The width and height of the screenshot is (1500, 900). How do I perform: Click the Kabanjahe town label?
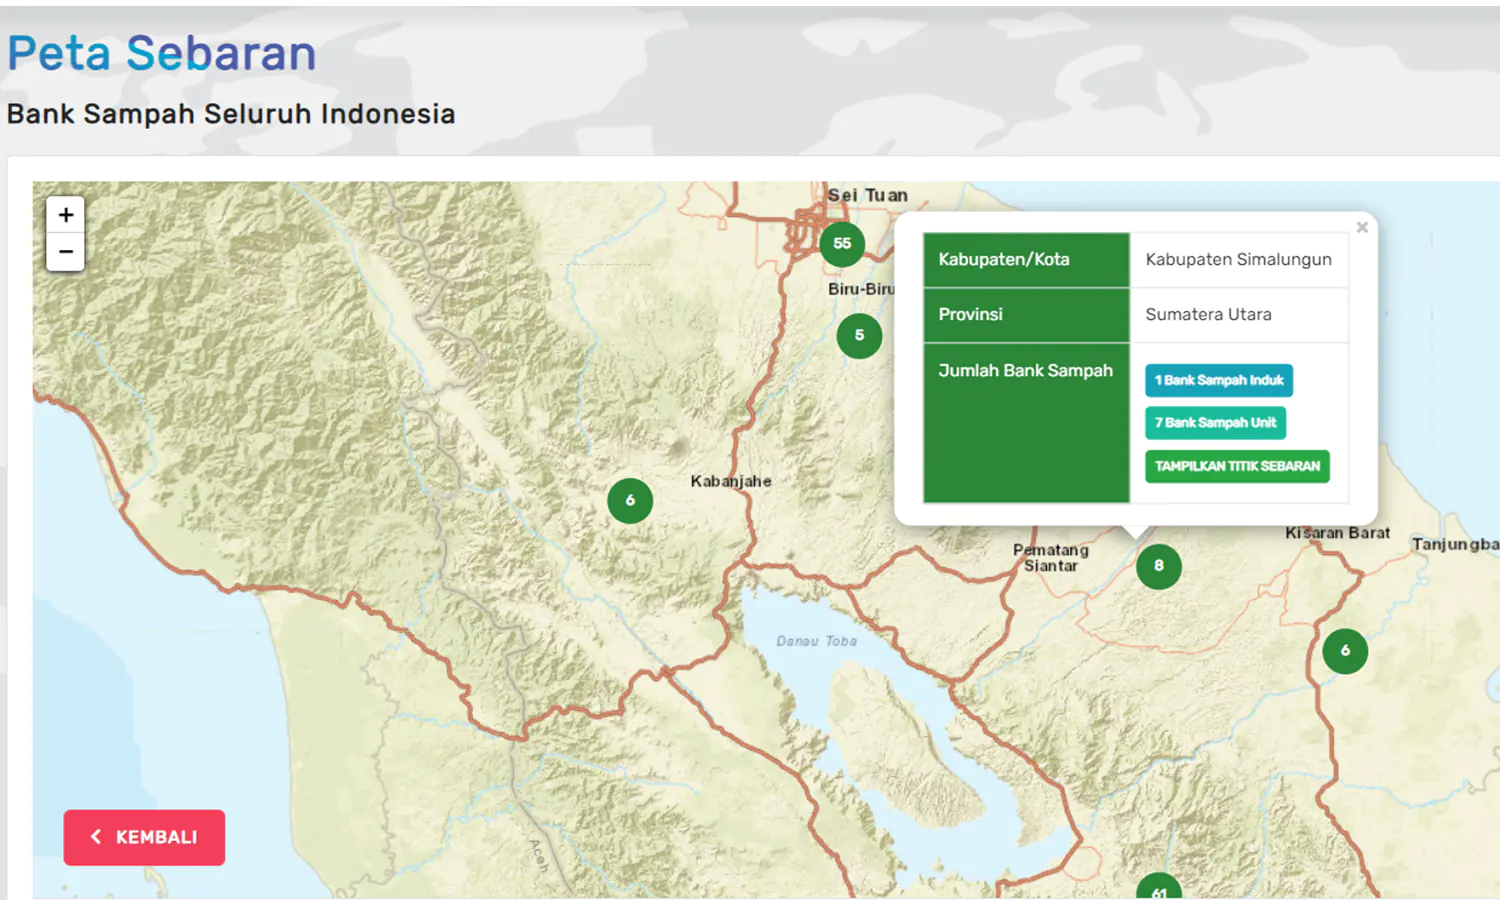(730, 481)
